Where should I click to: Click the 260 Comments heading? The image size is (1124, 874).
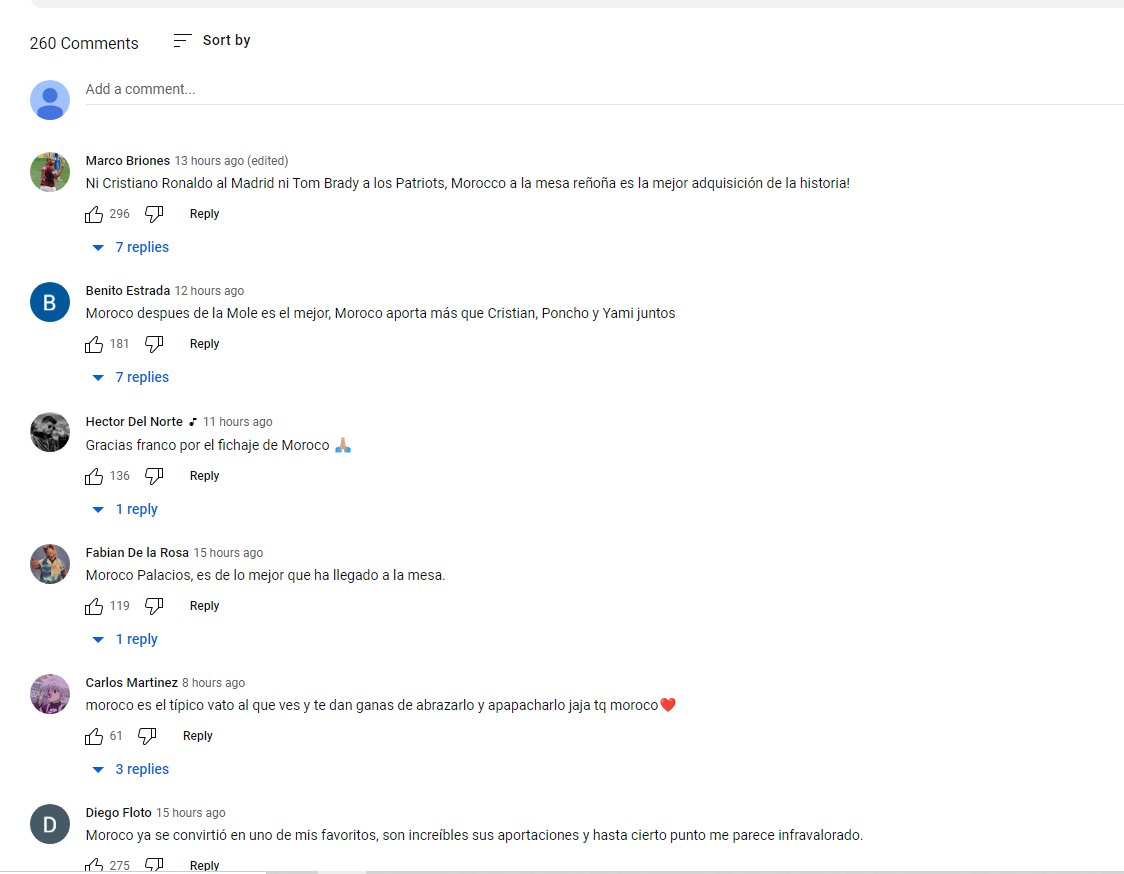tap(84, 43)
